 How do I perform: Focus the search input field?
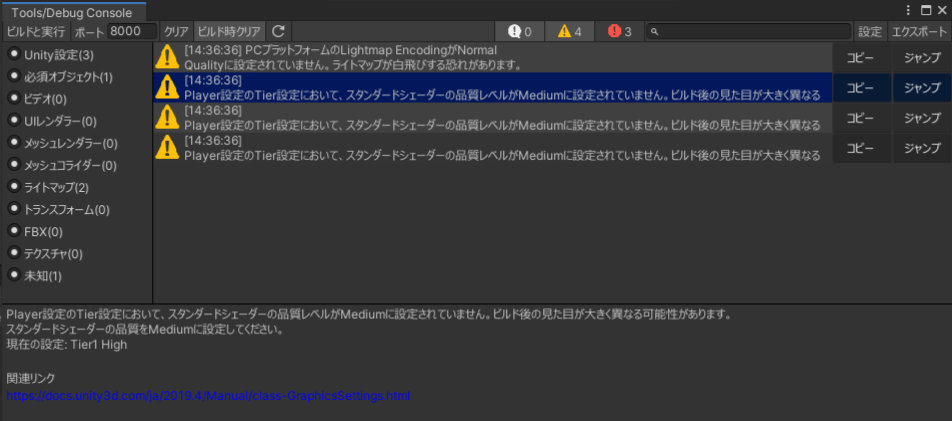point(748,32)
